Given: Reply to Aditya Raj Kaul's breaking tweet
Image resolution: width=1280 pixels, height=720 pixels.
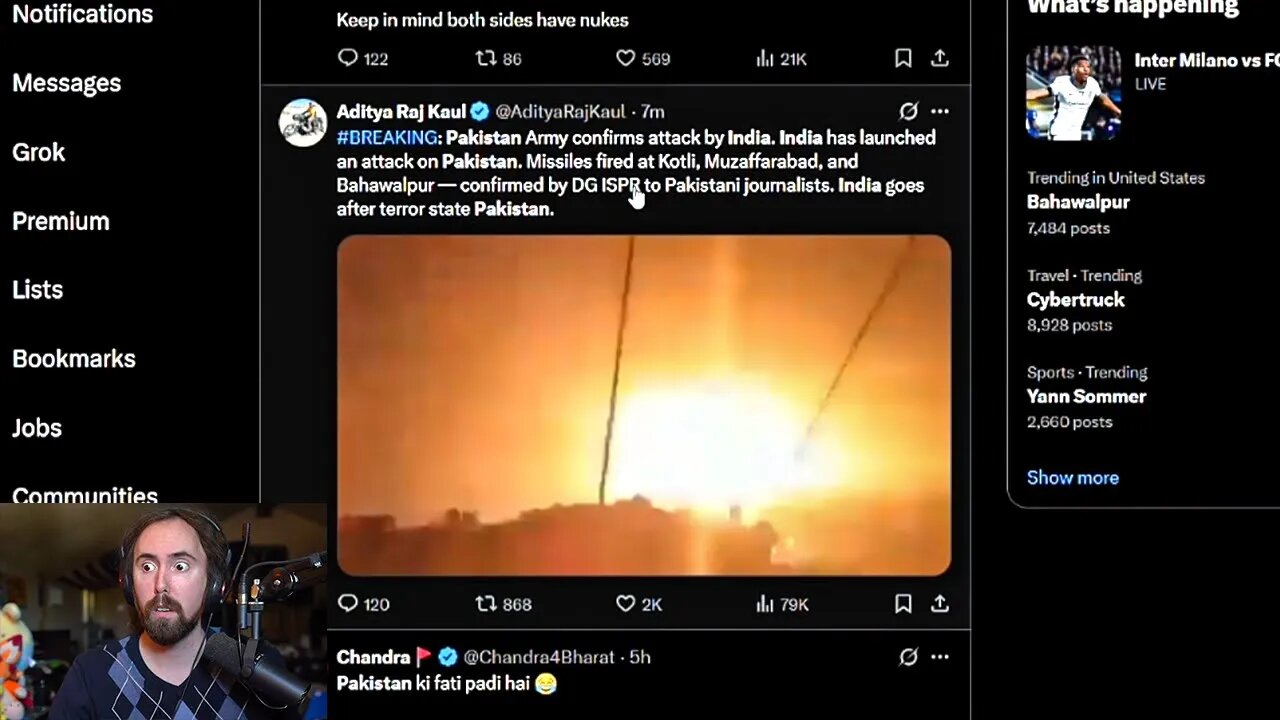Looking at the screenshot, I should pos(348,604).
